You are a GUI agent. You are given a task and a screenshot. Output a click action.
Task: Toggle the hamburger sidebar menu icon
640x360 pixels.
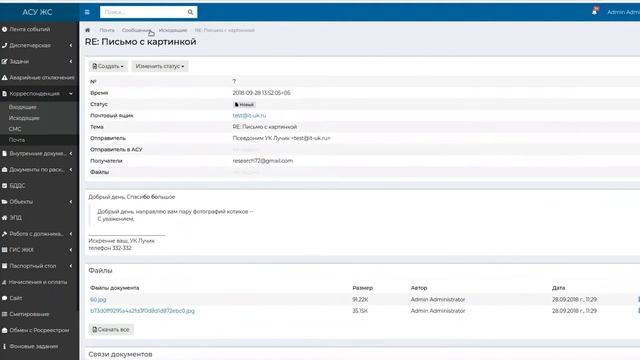[x=87, y=12]
